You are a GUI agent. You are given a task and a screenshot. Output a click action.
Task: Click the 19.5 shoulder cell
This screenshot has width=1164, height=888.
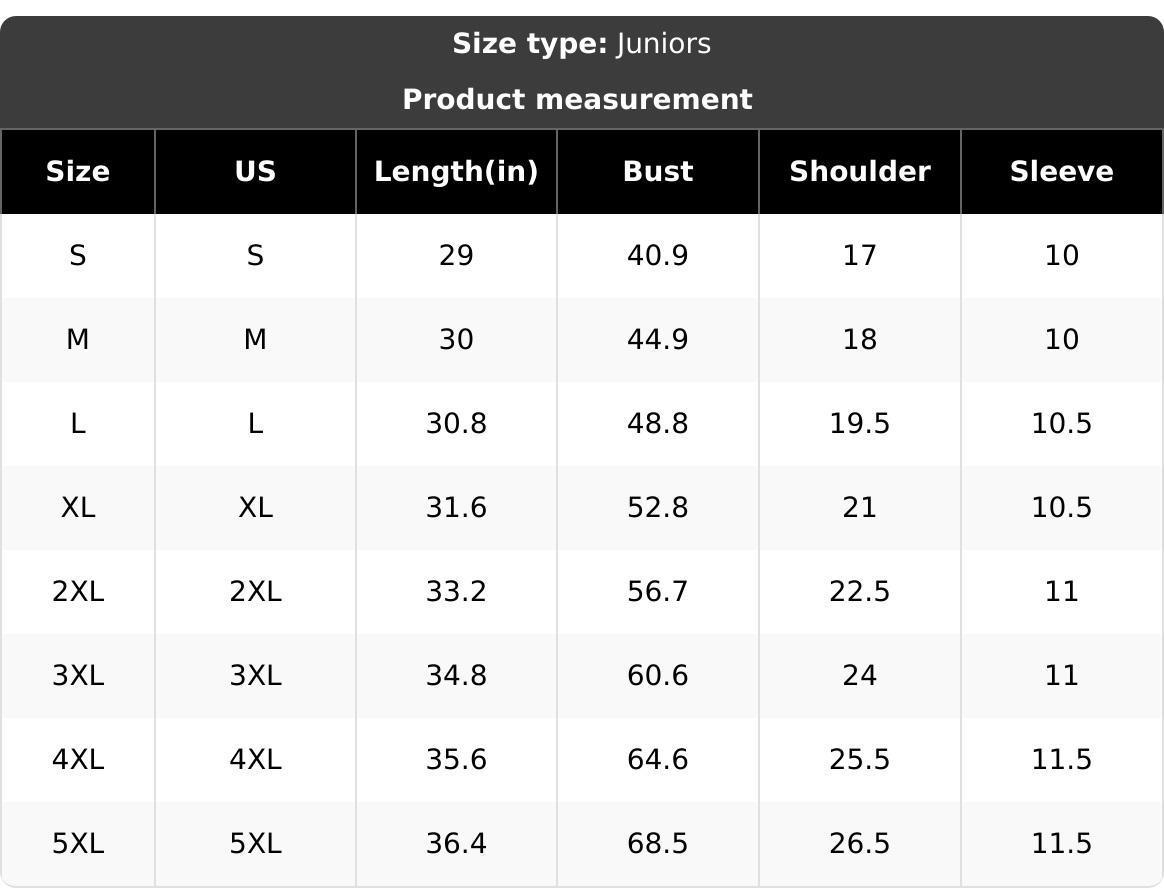[x=860, y=424]
